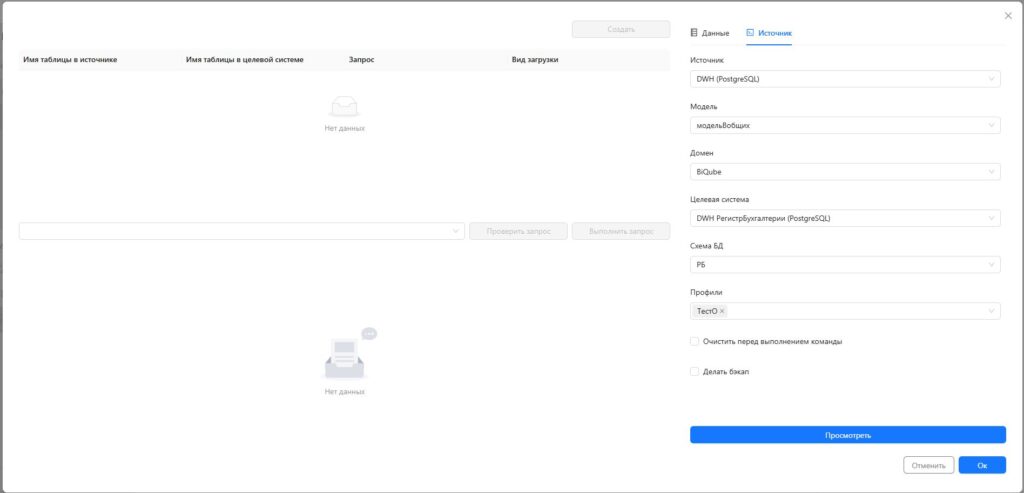Click the lower empty results illustration
This screenshot has width=1024, height=493.
(348, 354)
